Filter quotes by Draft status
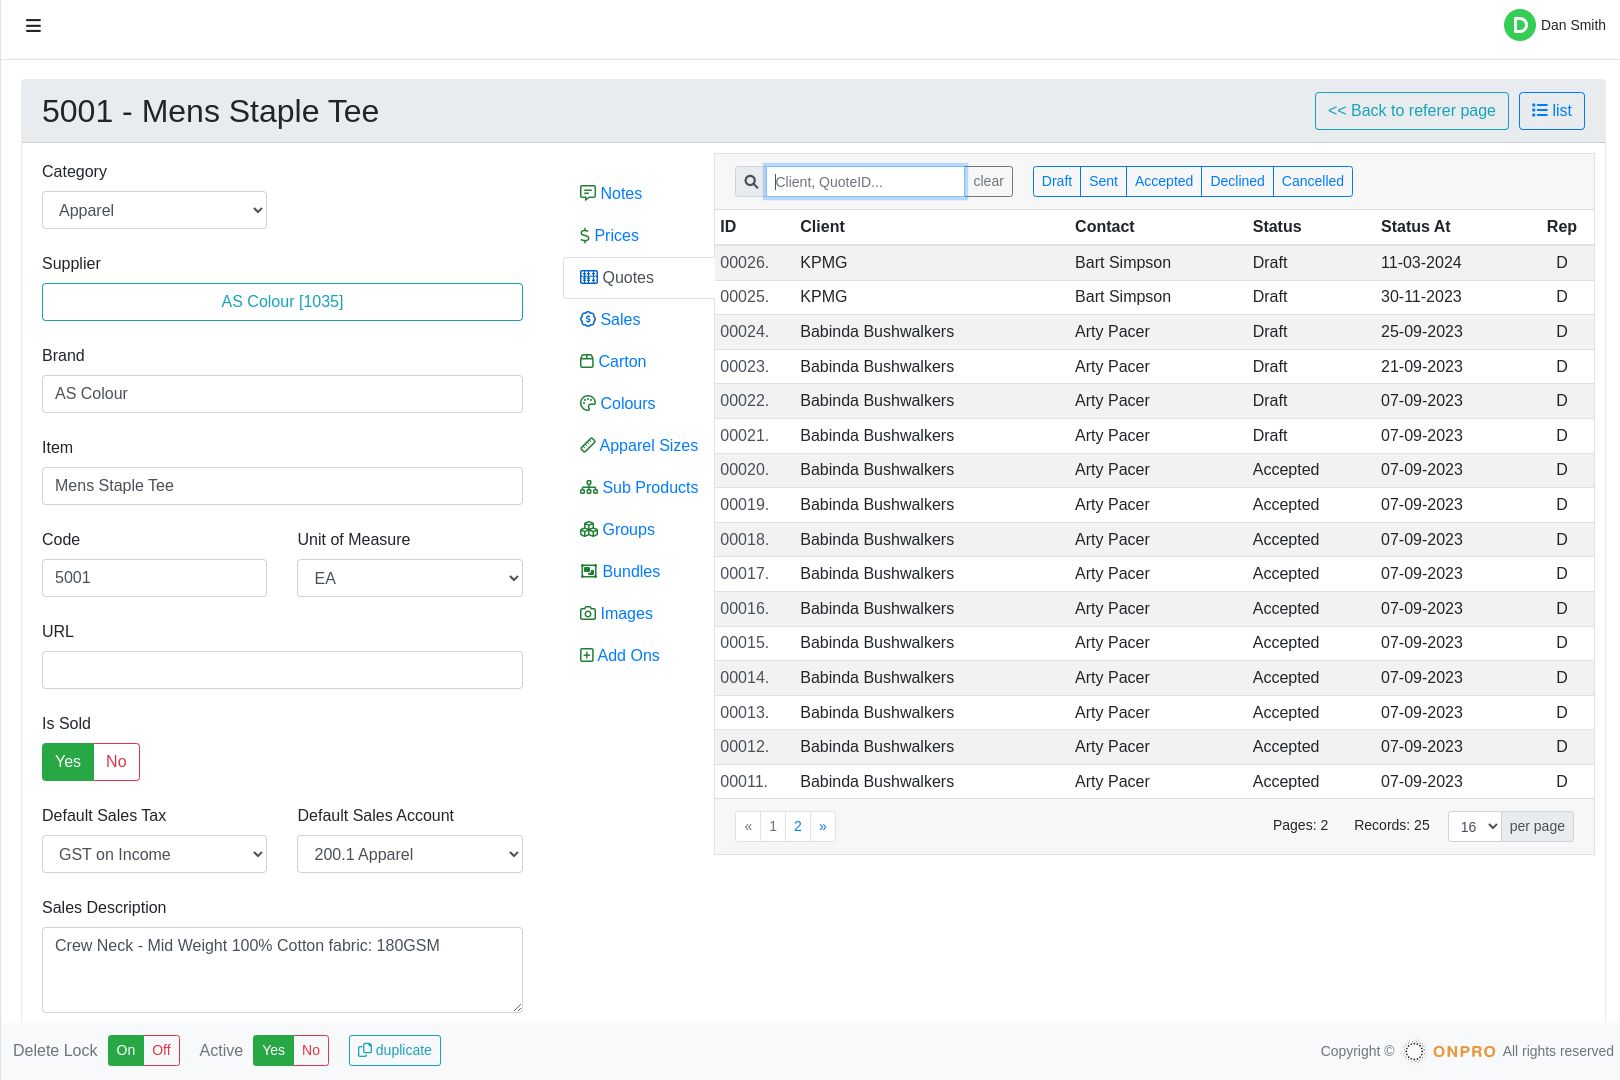The height and width of the screenshot is (1080, 1620). pos(1057,181)
